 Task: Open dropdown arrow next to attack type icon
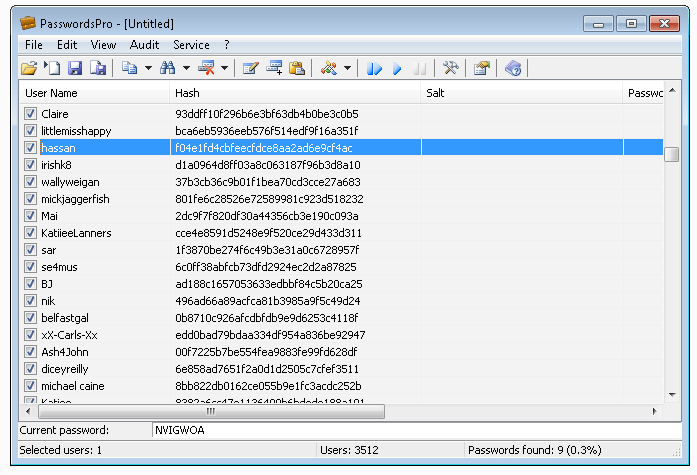(x=348, y=68)
